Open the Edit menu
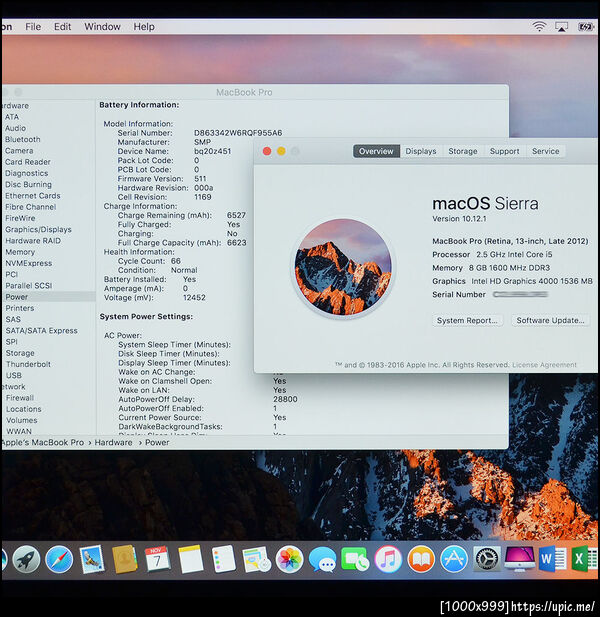Image resolution: width=600 pixels, height=617 pixels. pos(63,27)
